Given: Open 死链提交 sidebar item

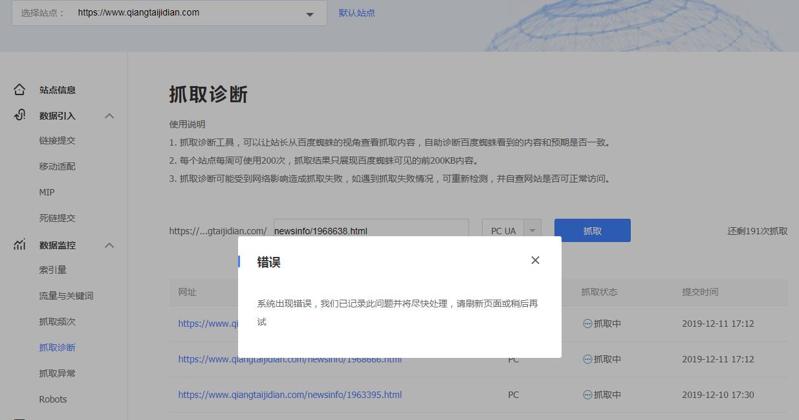Looking at the screenshot, I should 57,218.
